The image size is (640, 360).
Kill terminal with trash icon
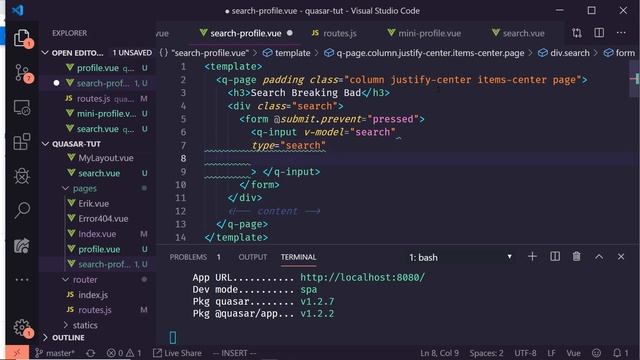(x=576, y=257)
